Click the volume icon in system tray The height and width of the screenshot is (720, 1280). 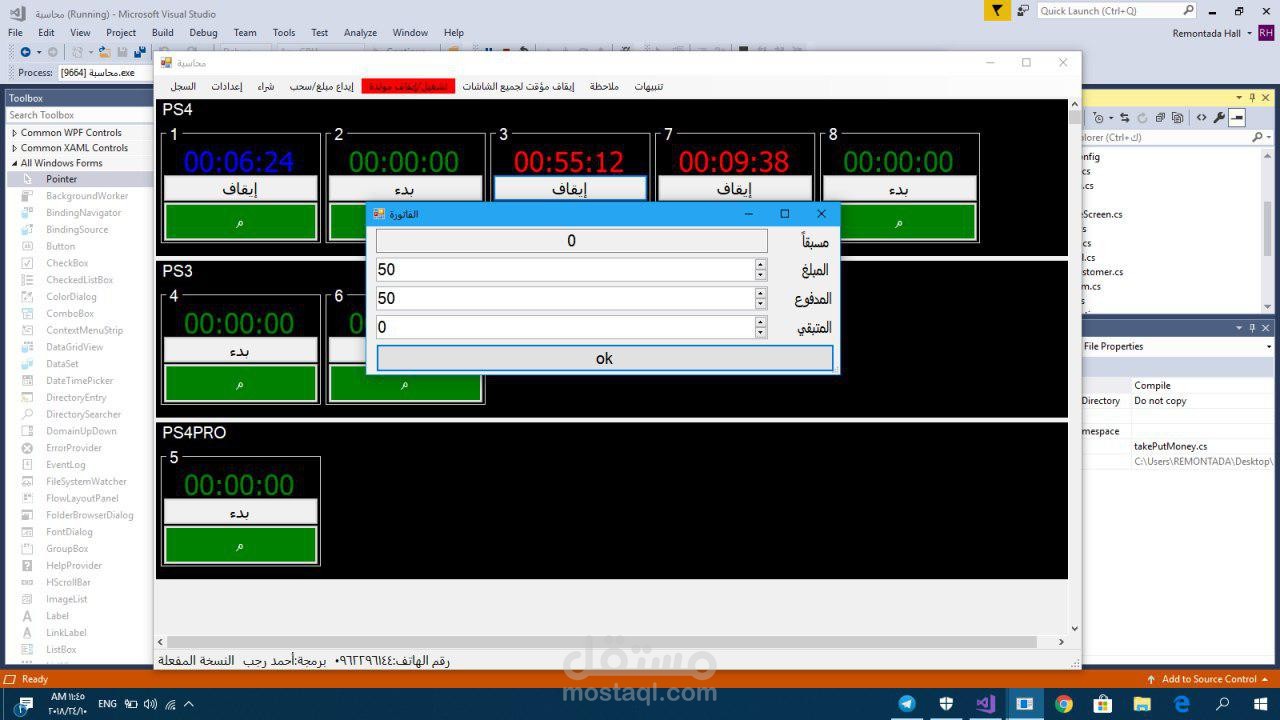pyautogui.click(x=150, y=704)
